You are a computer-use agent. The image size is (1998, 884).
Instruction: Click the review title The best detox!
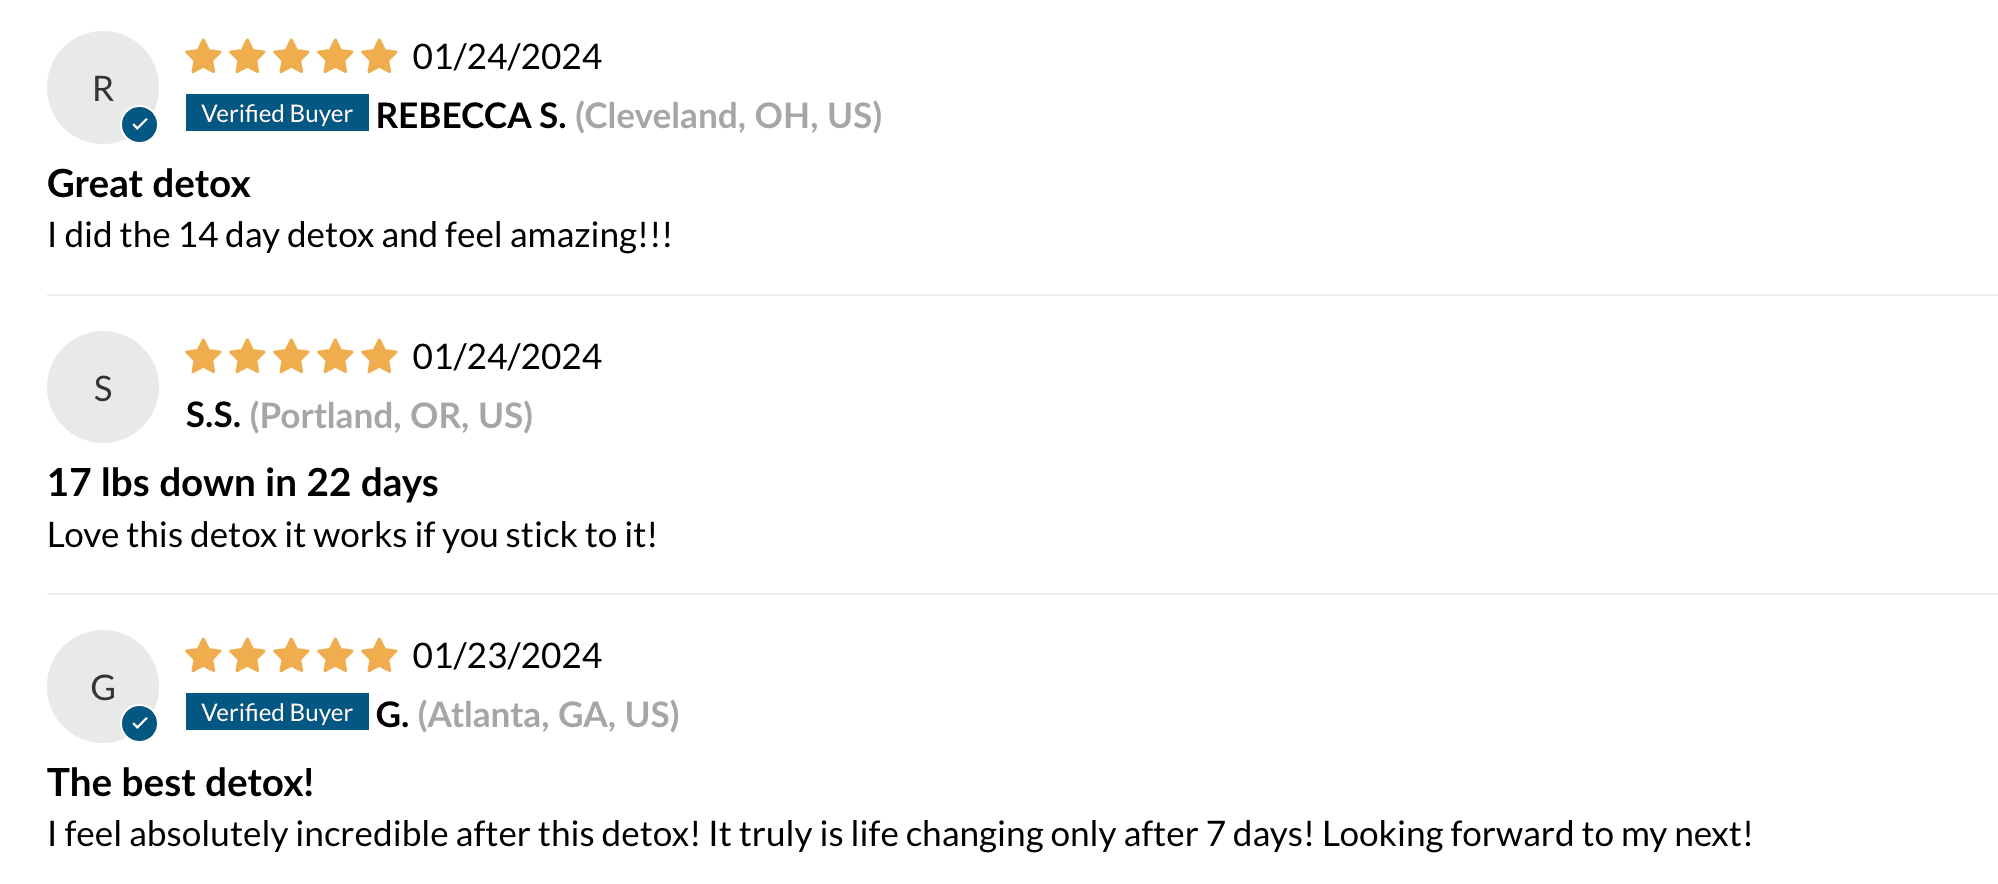click(181, 782)
